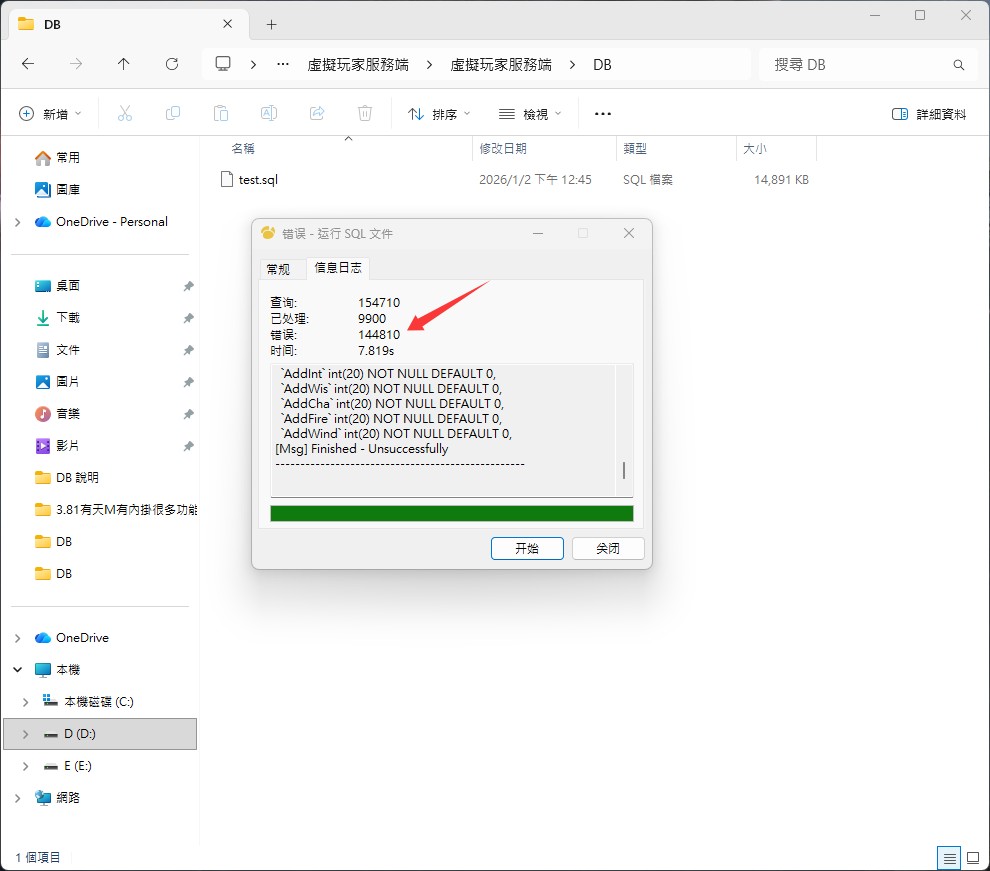Expand 本機磁碟 (C:) drive
The width and height of the screenshot is (990, 871).
click(x=25, y=702)
